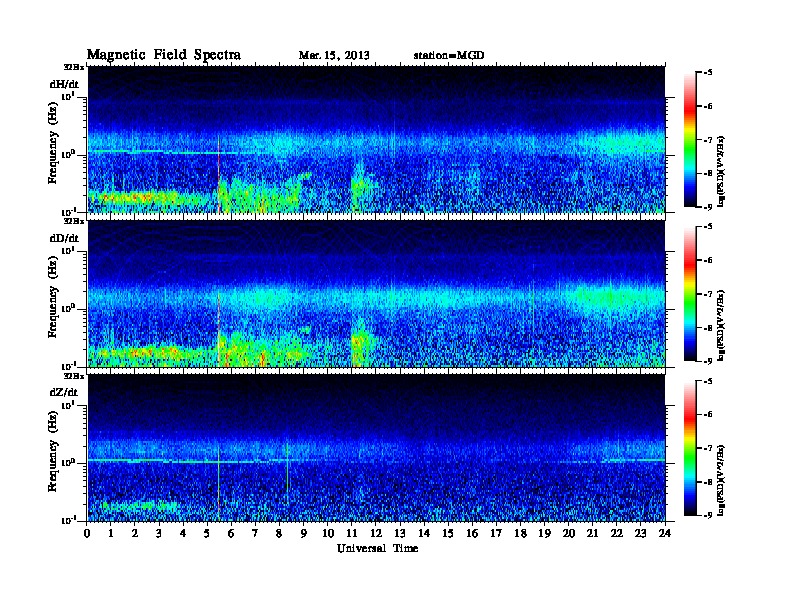This screenshot has height=612, width=792.
Task: Click hour tick label "5" on time axis
Action: coord(208,533)
